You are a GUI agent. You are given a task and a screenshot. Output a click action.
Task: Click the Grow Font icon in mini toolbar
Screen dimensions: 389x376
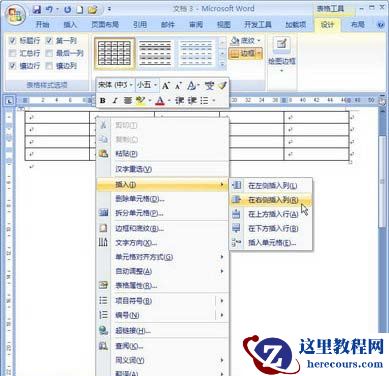(x=166, y=86)
